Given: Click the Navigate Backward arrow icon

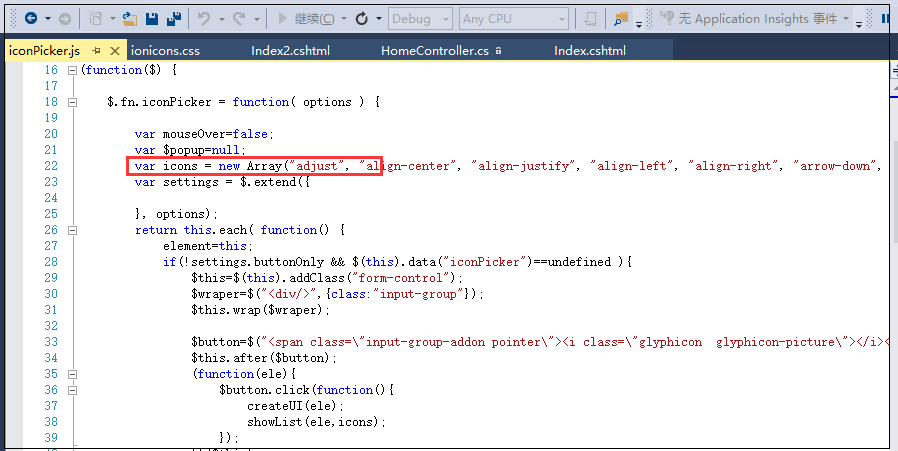Looking at the screenshot, I should coord(30,19).
